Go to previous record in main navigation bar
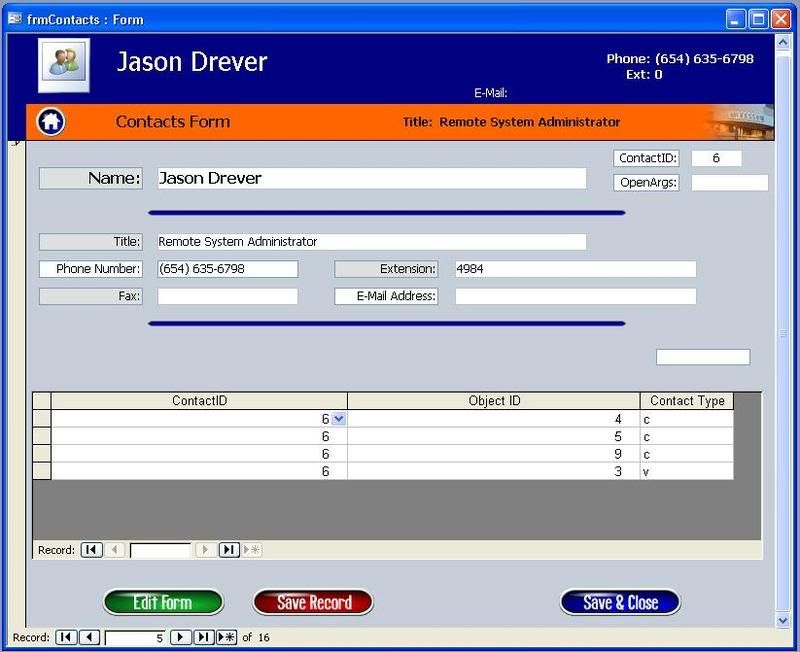 89,637
